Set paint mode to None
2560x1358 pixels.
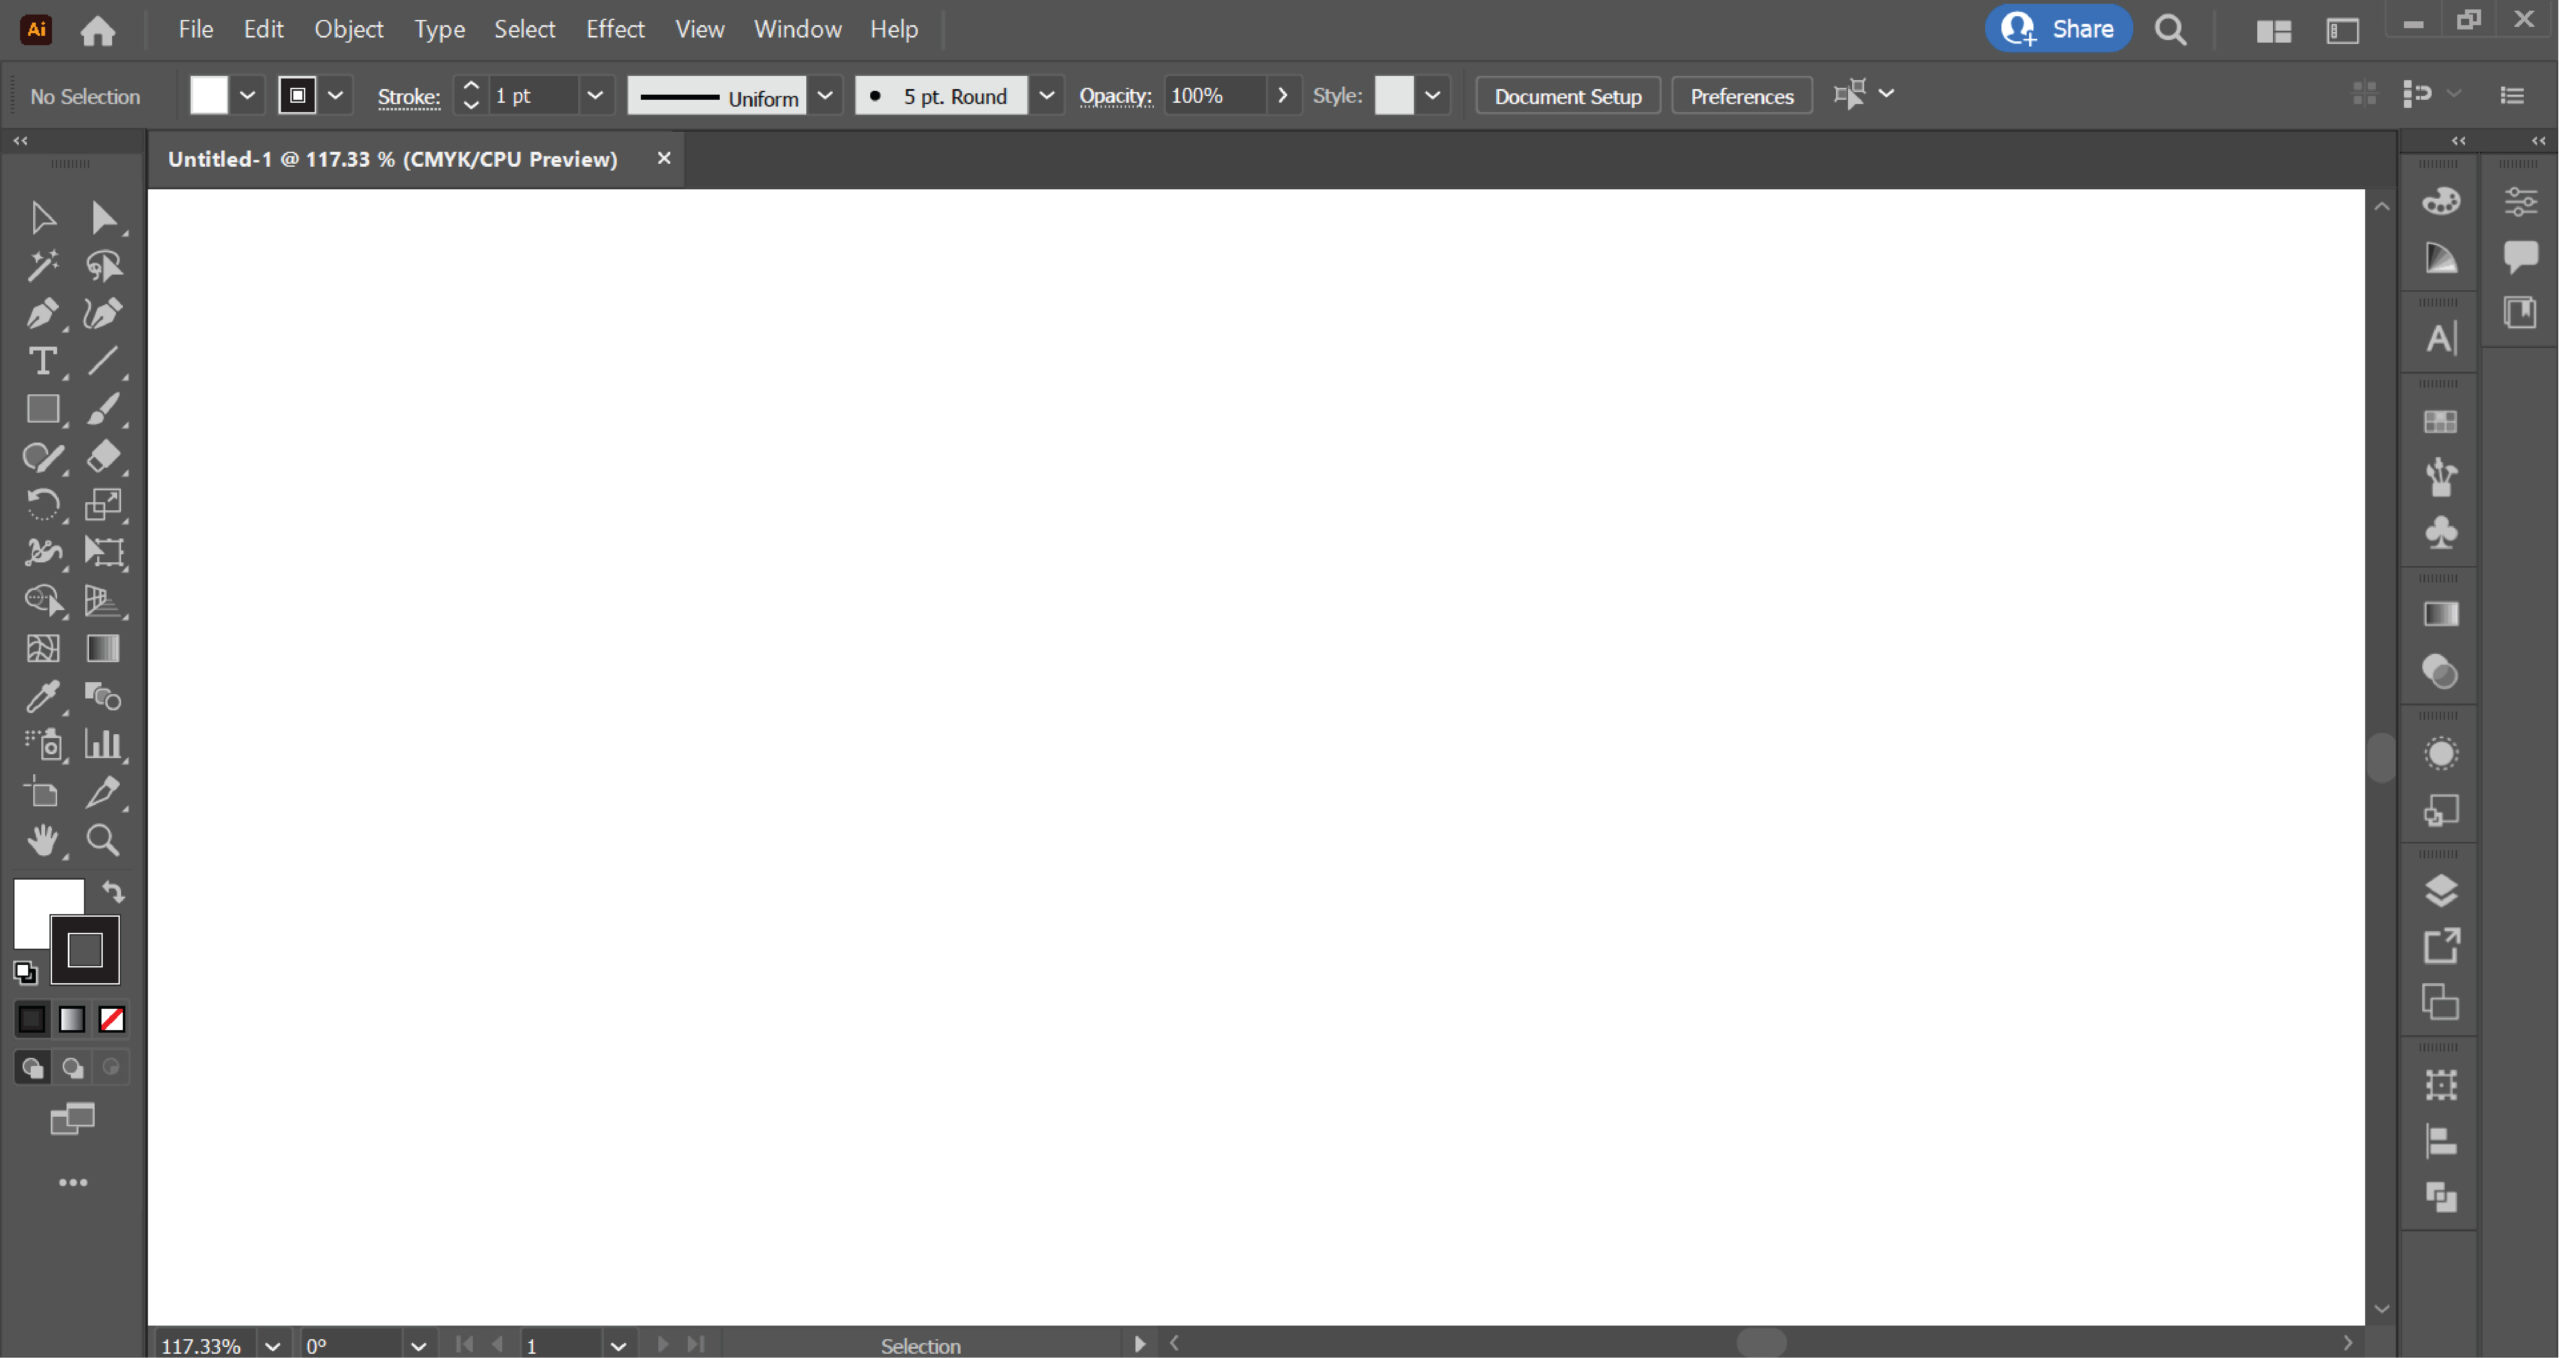click(x=112, y=1019)
